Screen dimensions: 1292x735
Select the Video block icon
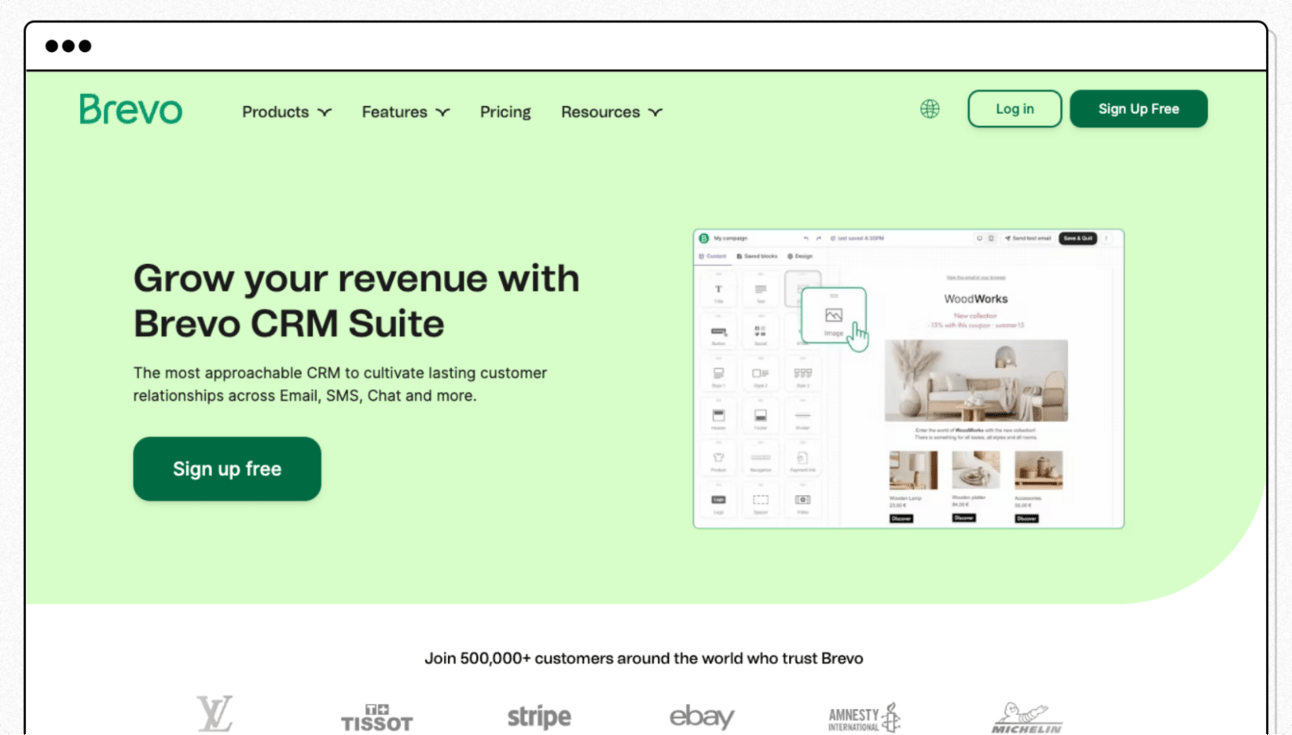pos(802,501)
